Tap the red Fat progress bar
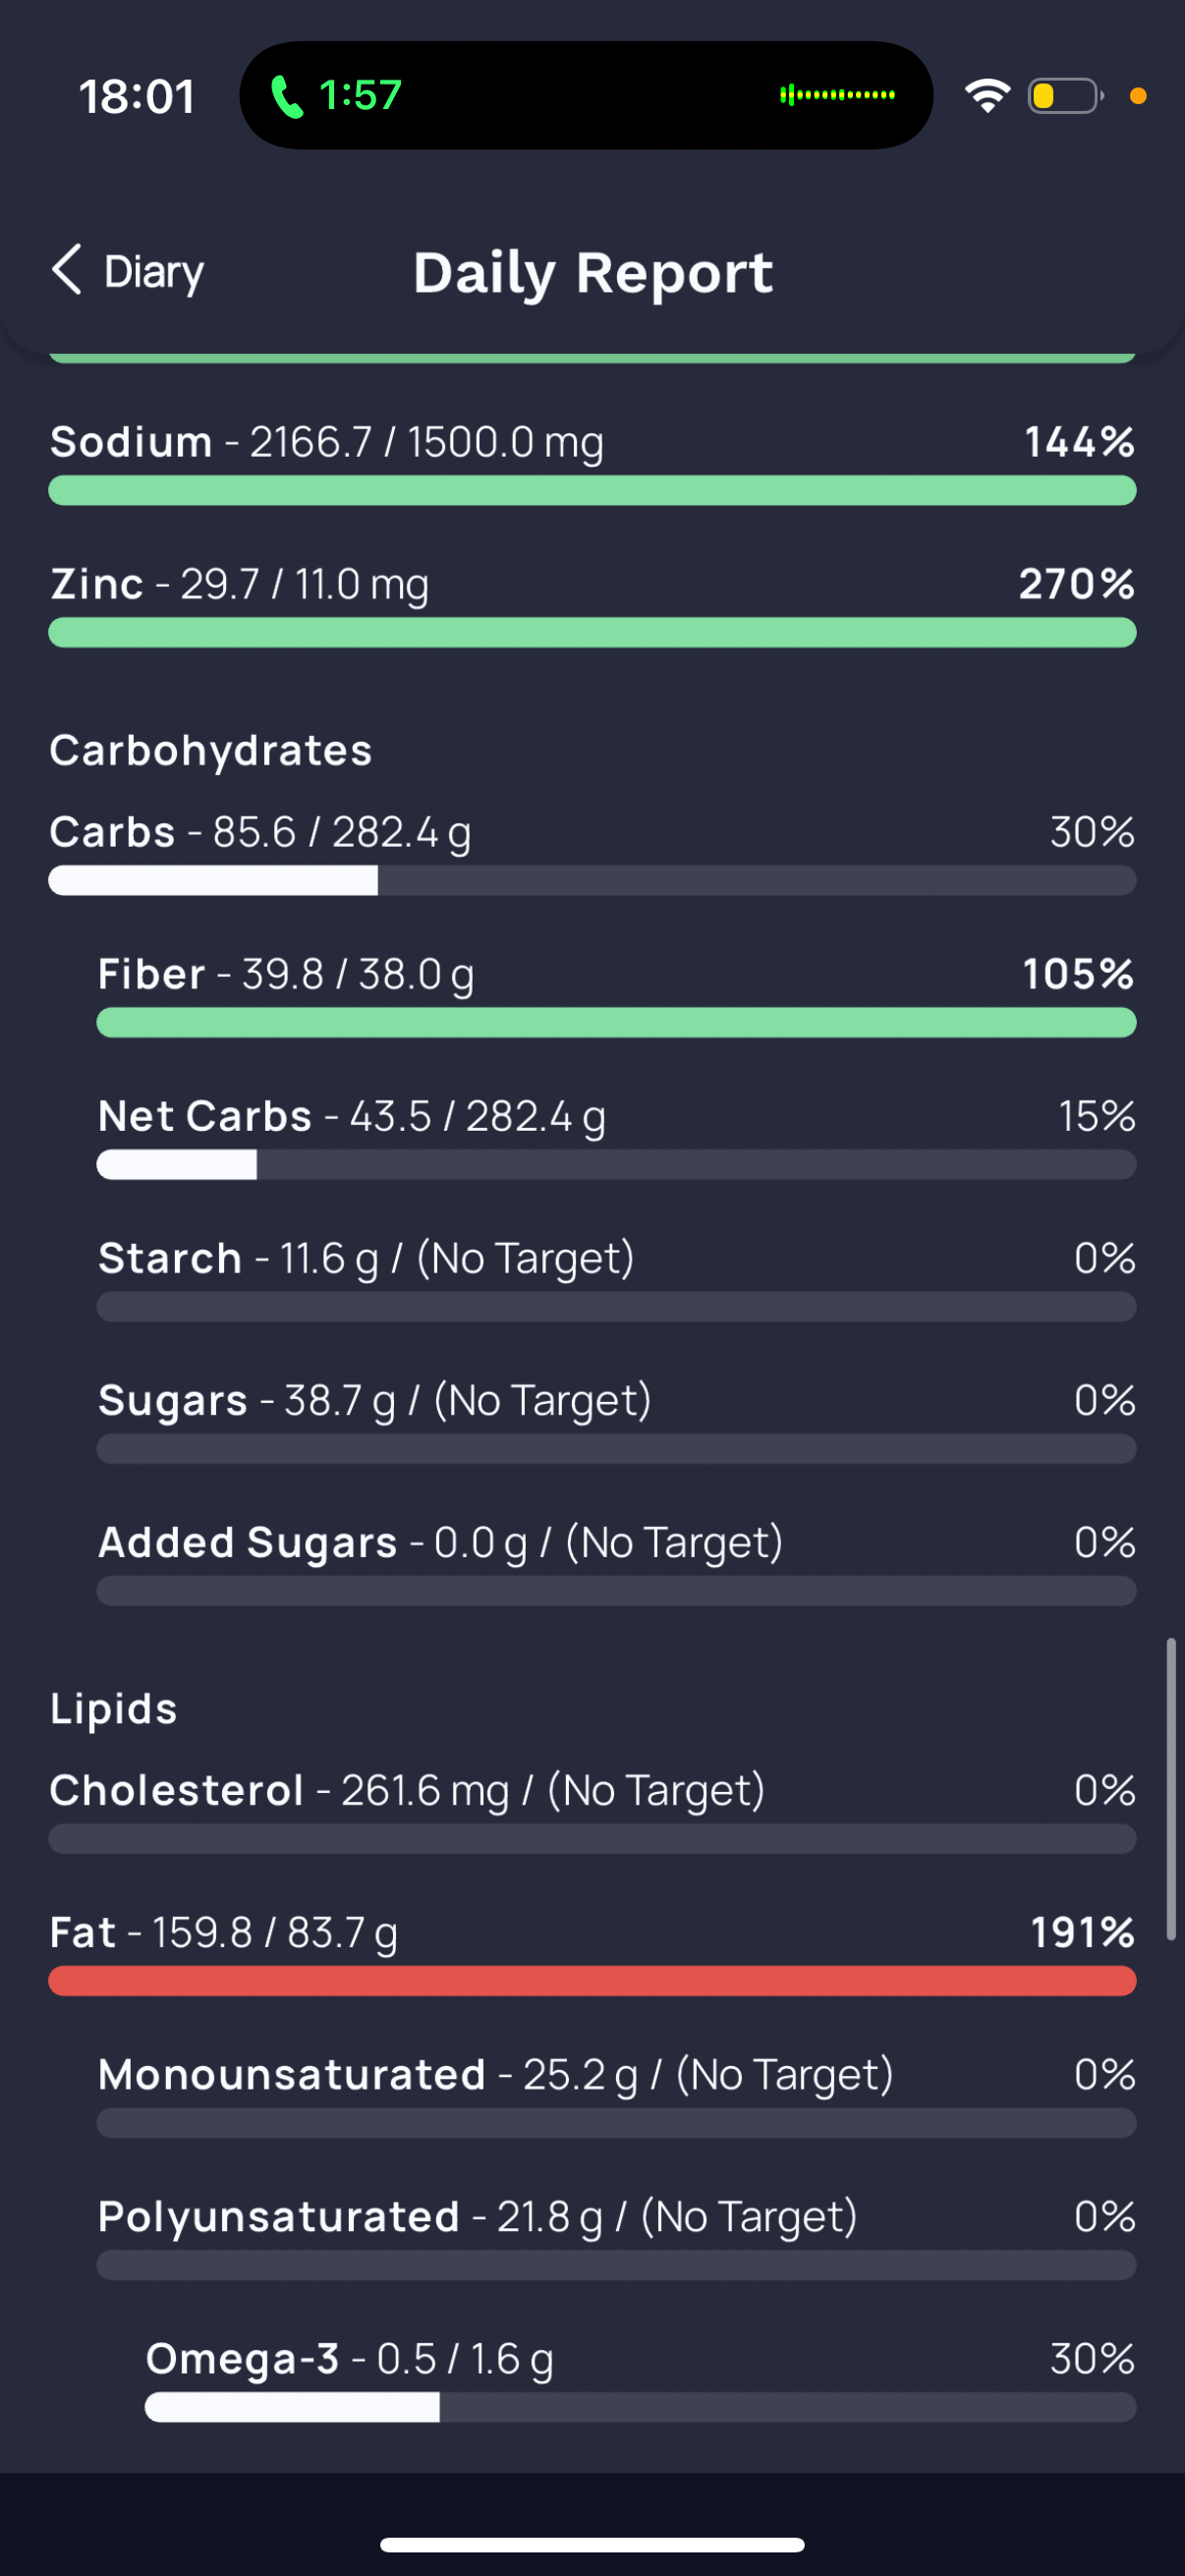Image resolution: width=1185 pixels, height=2576 pixels. (592, 1981)
